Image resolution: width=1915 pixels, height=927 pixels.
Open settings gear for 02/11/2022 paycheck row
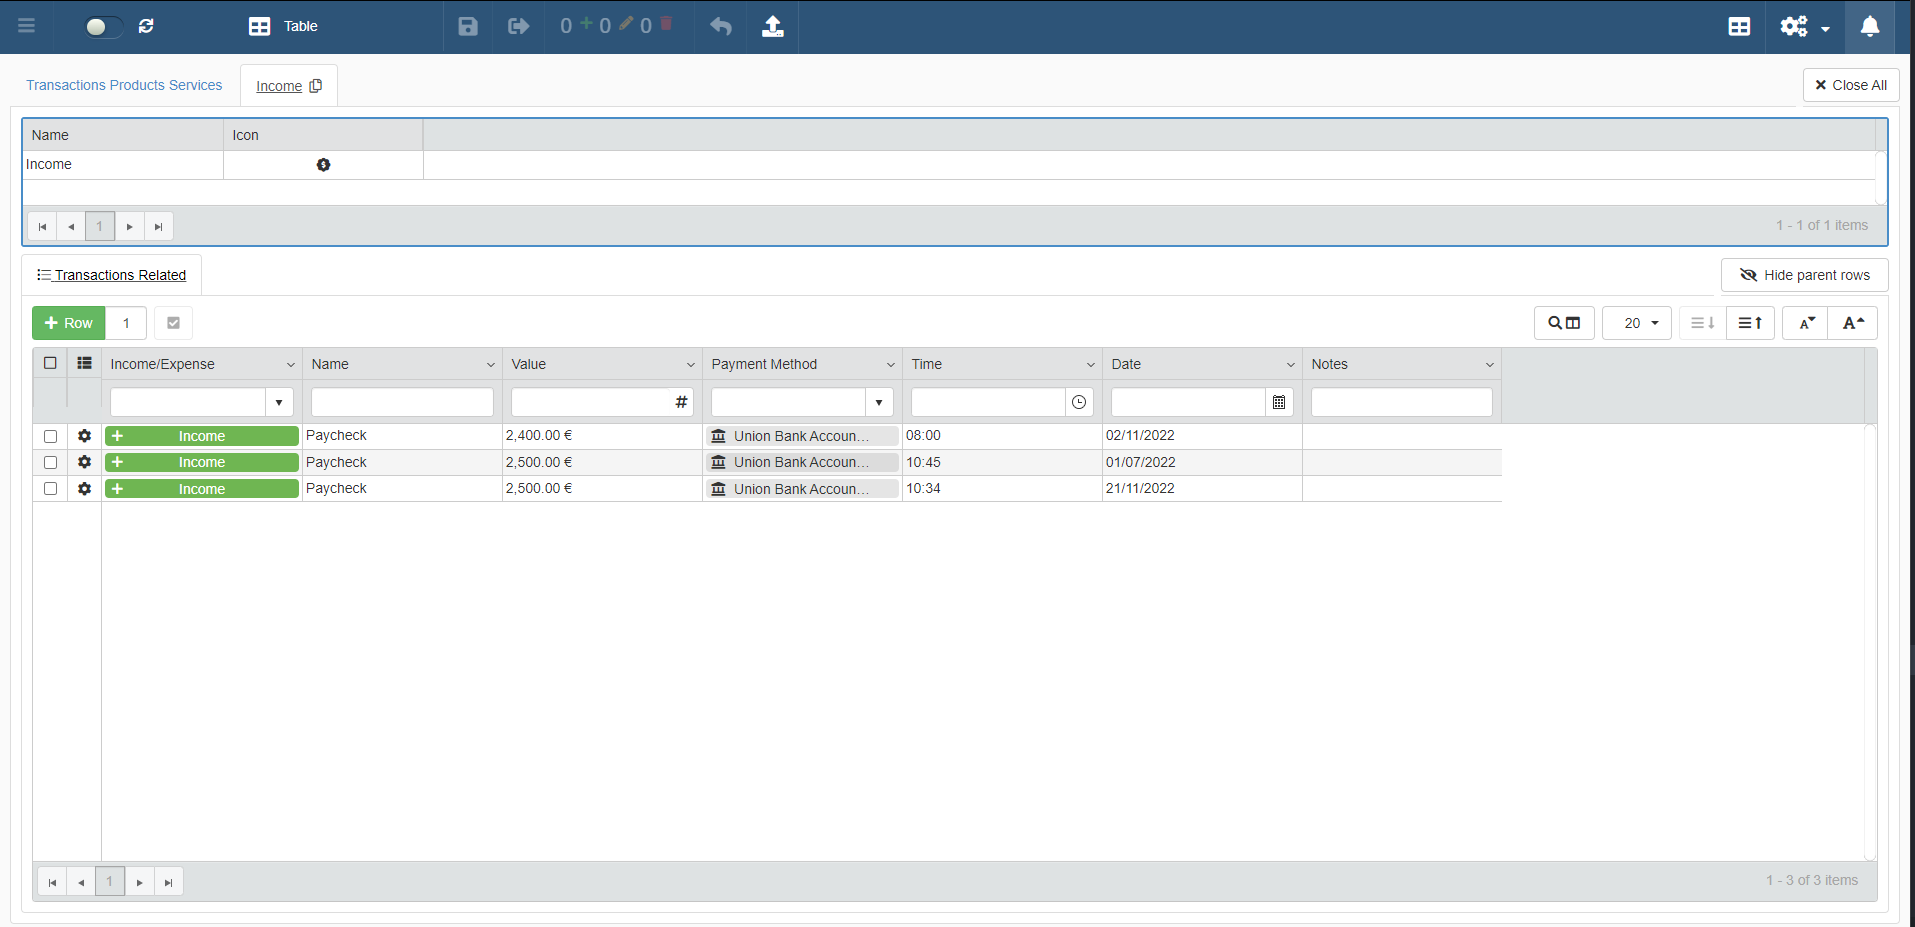click(x=84, y=436)
